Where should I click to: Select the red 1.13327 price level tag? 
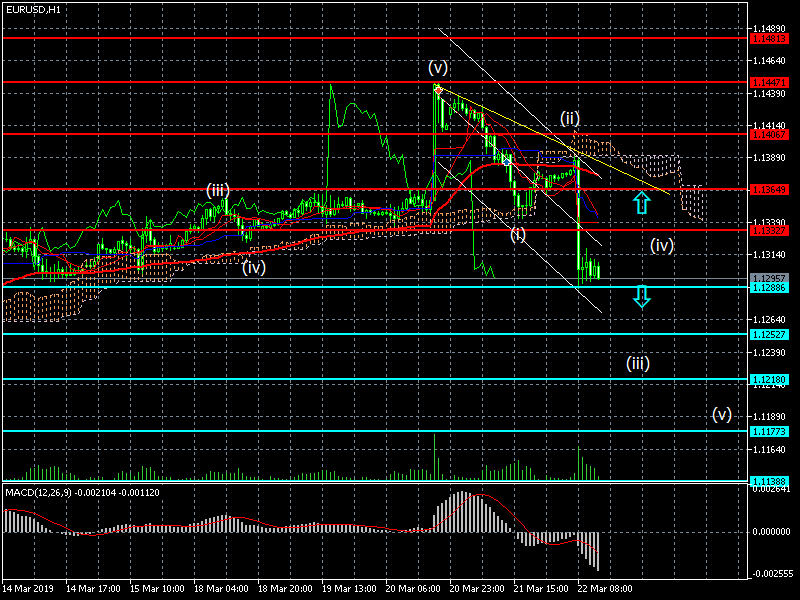[769, 231]
